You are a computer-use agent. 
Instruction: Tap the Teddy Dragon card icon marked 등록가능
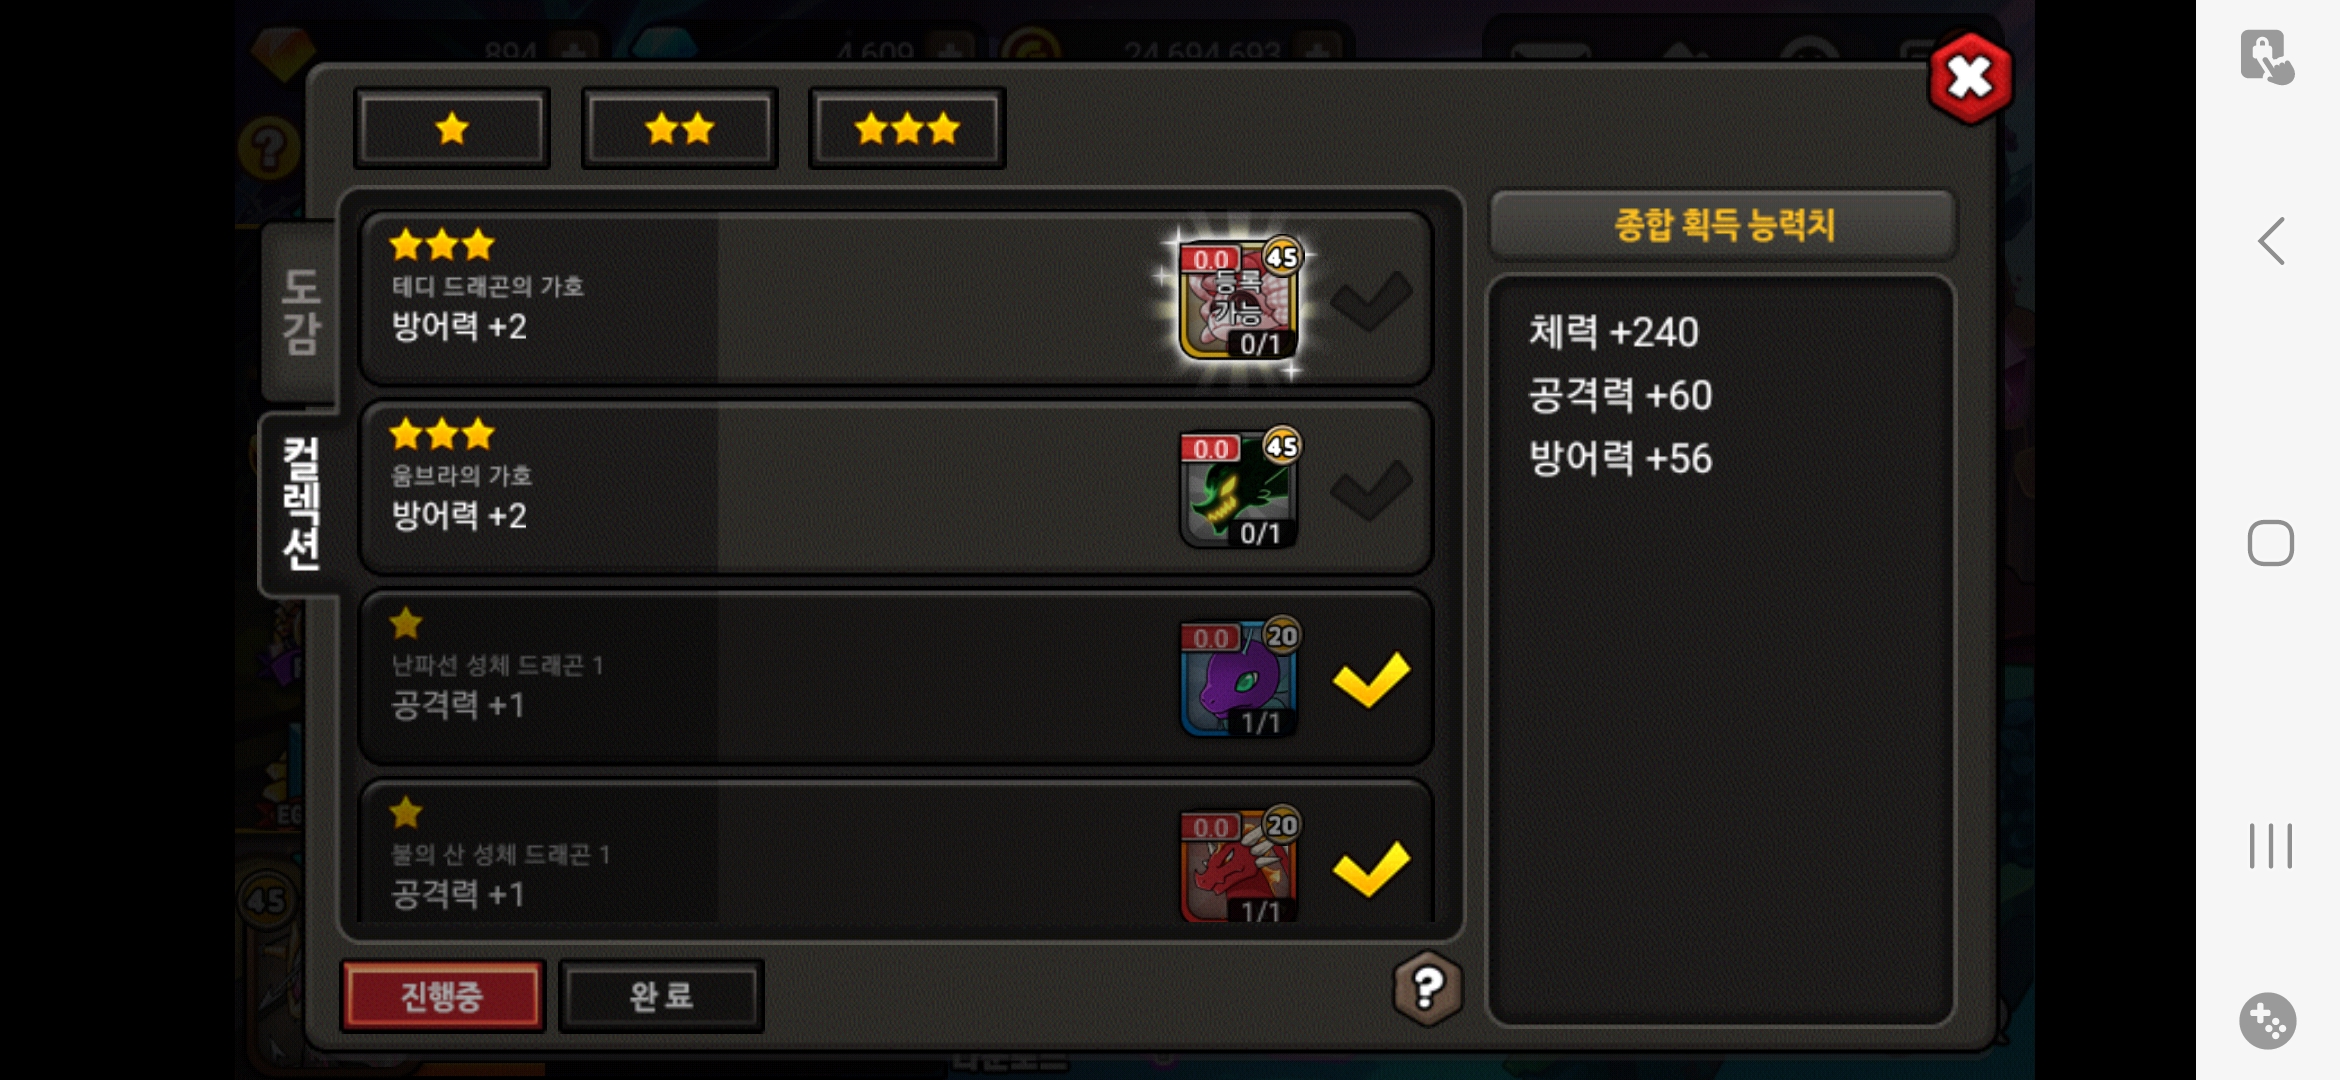[x=1240, y=298]
